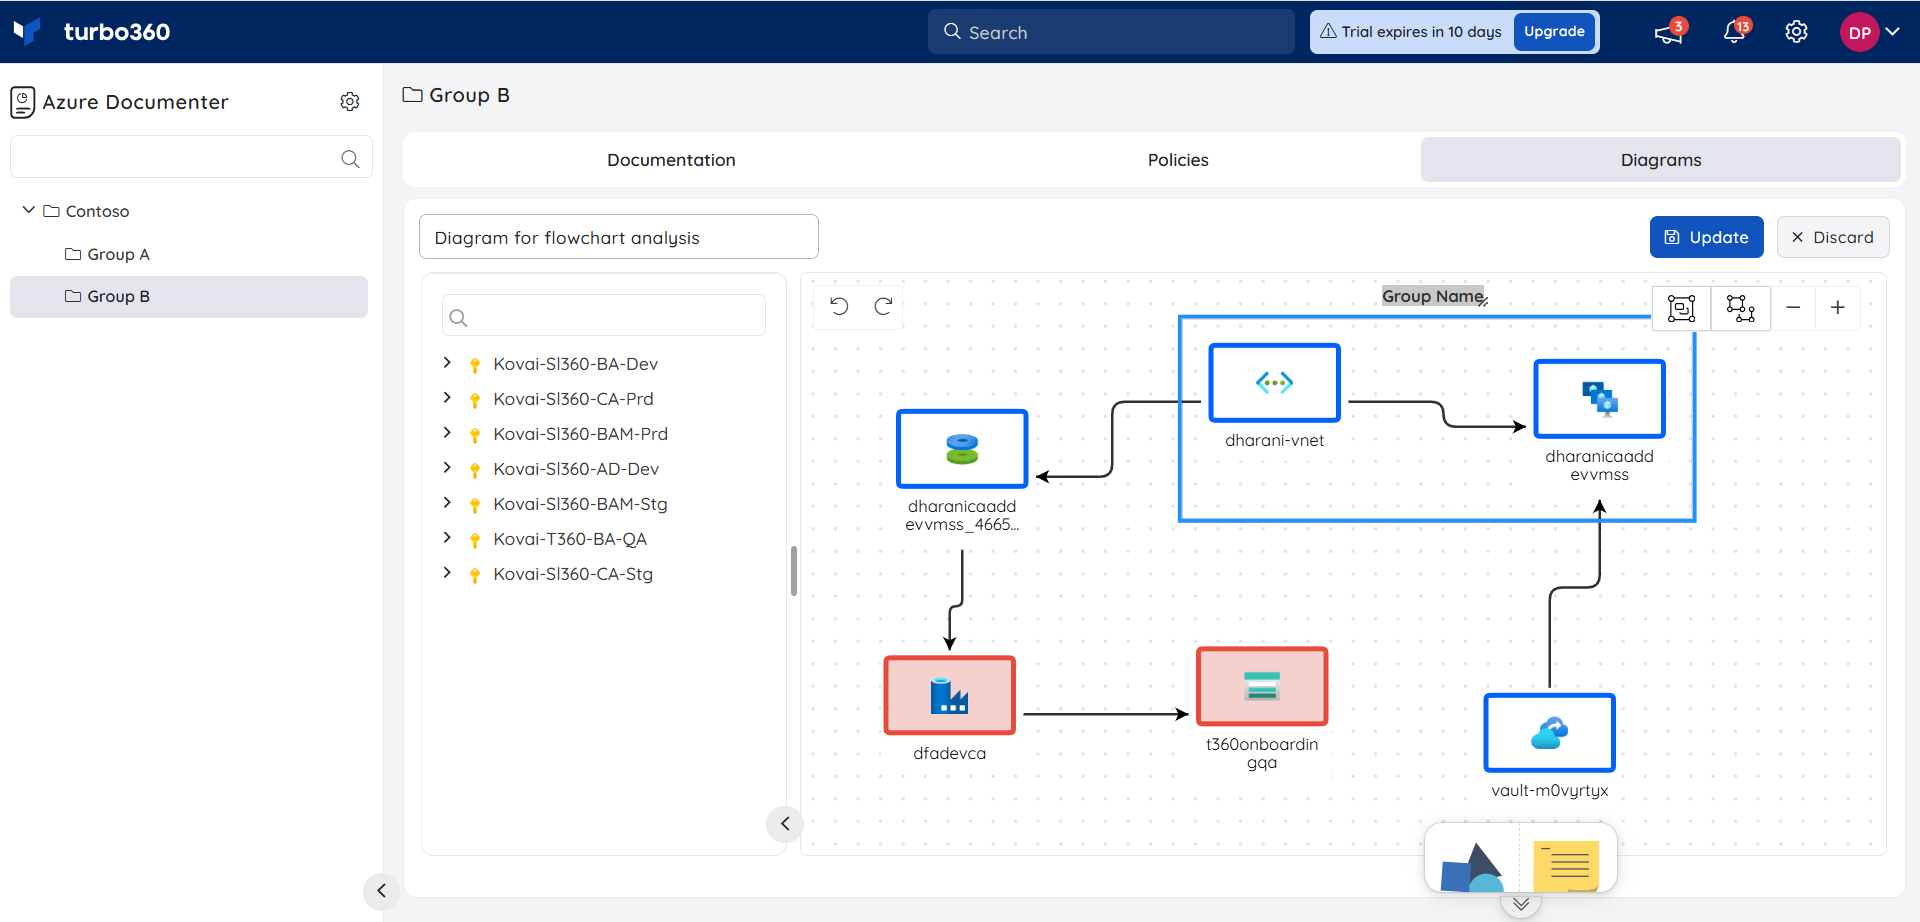Focus the global Search field
1920x922 pixels.
click(1111, 32)
